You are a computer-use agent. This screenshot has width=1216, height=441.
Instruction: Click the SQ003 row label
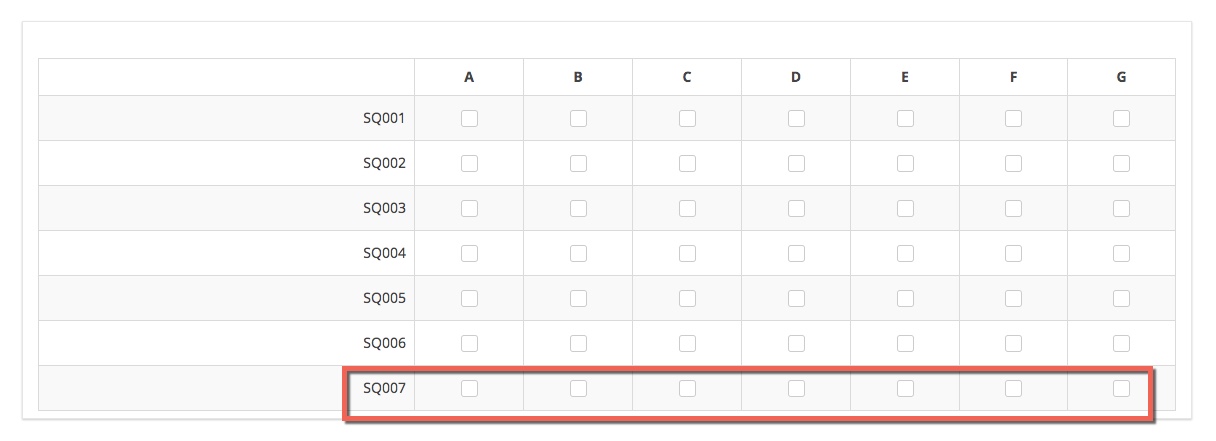coord(384,208)
